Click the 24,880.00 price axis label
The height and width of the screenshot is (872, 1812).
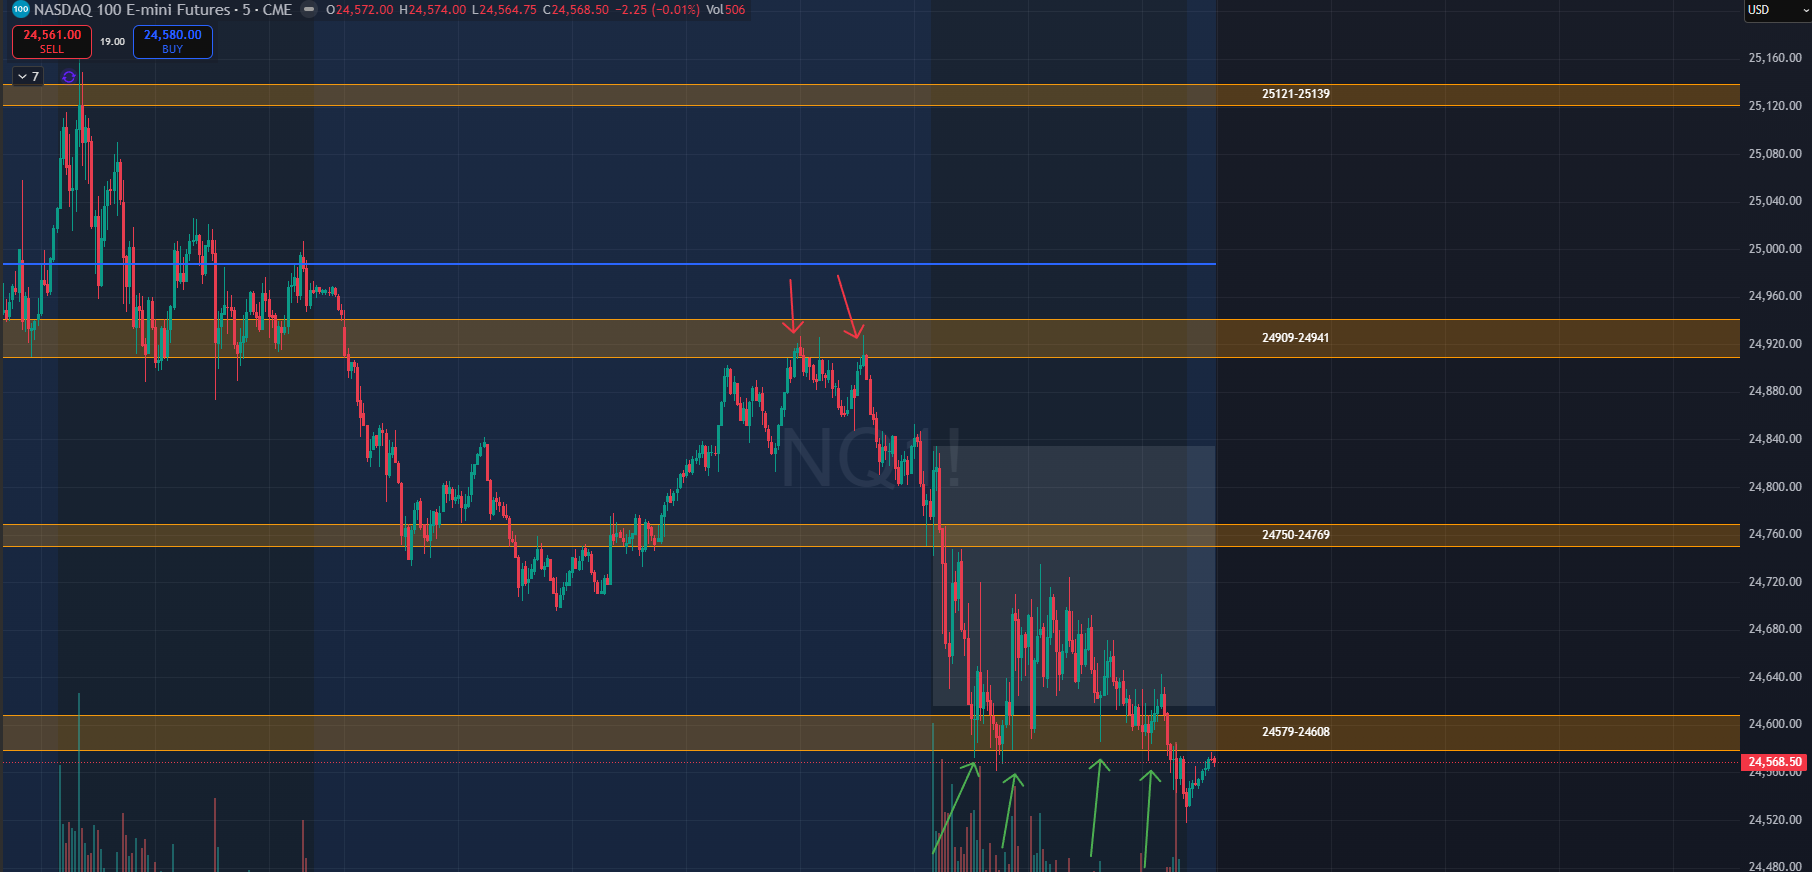pos(1775,391)
